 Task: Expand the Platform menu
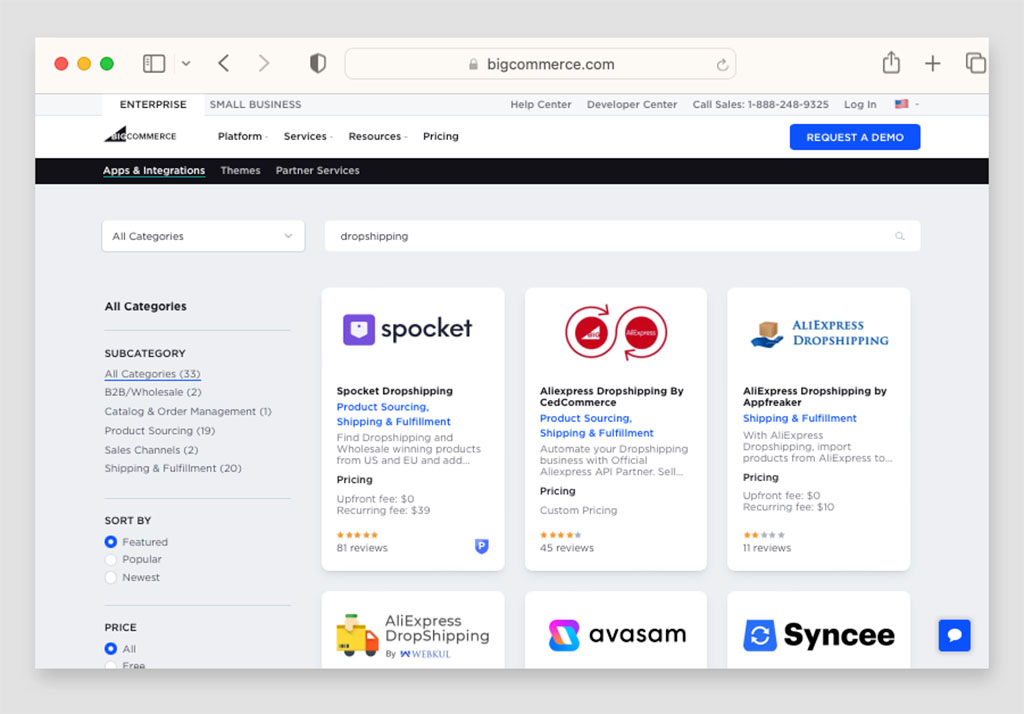[x=242, y=137]
